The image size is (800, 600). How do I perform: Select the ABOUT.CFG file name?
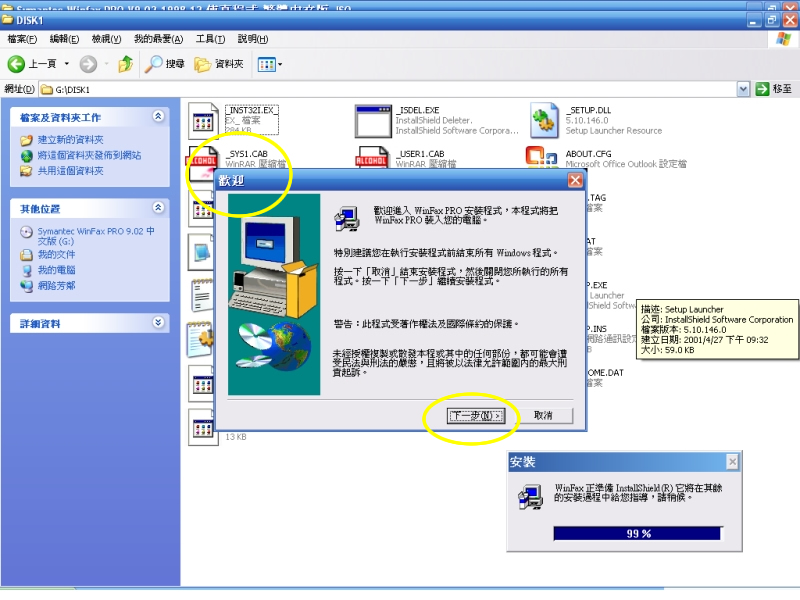pos(588,154)
